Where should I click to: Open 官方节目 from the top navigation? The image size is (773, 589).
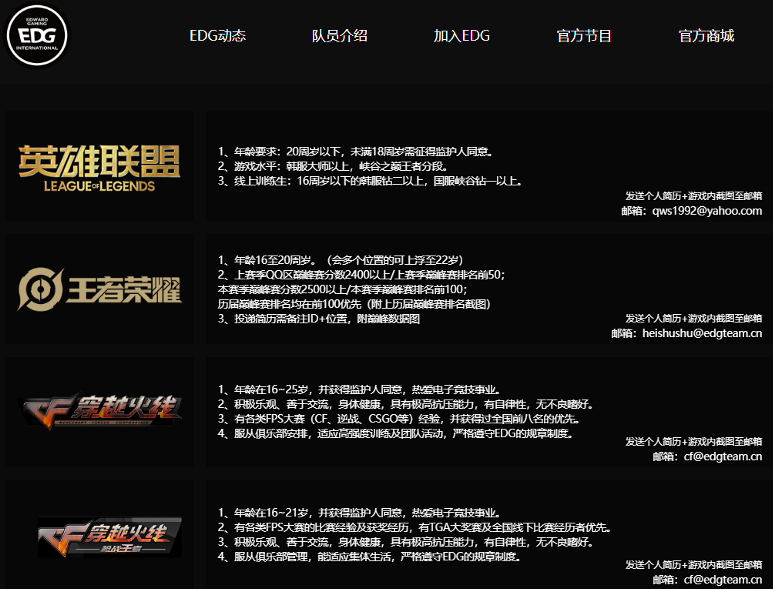(x=584, y=36)
